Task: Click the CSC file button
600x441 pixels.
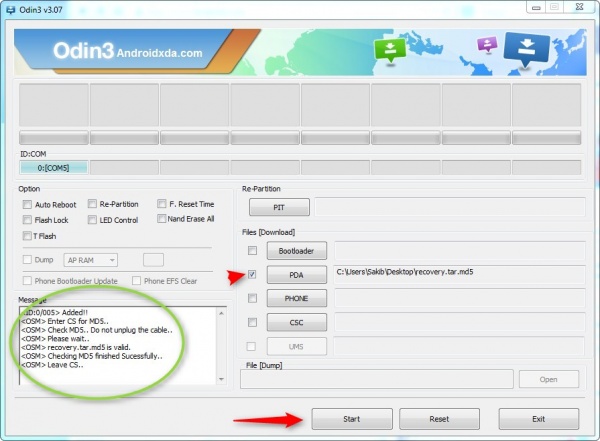Action: pyautogui.click(x=297, y=323)
